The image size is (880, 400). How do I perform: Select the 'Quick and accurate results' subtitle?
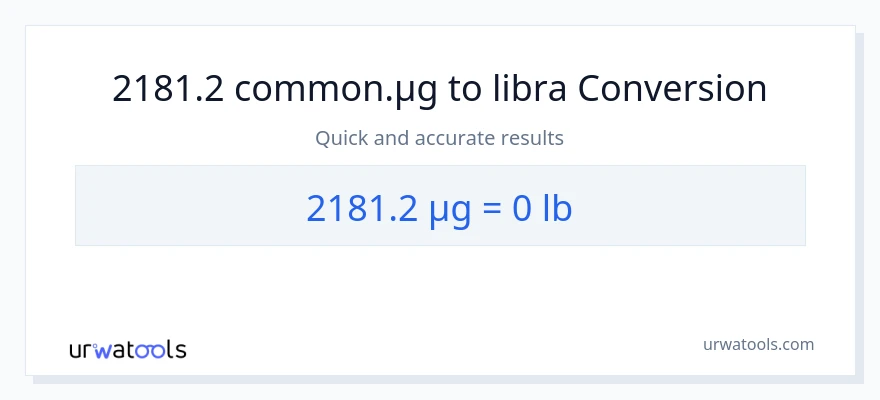pos(440,138)
